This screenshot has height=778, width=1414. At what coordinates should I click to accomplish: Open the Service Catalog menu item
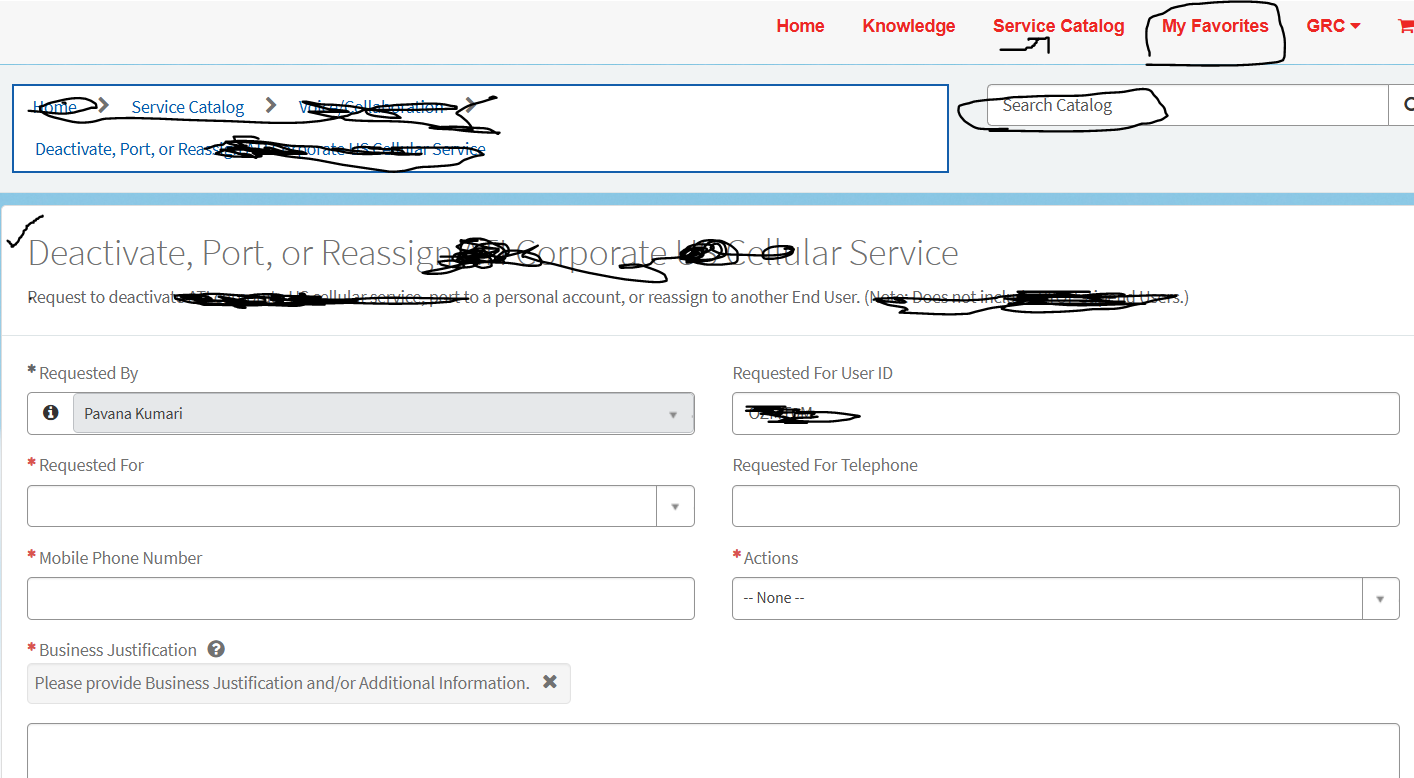(x=1058, y=26)
